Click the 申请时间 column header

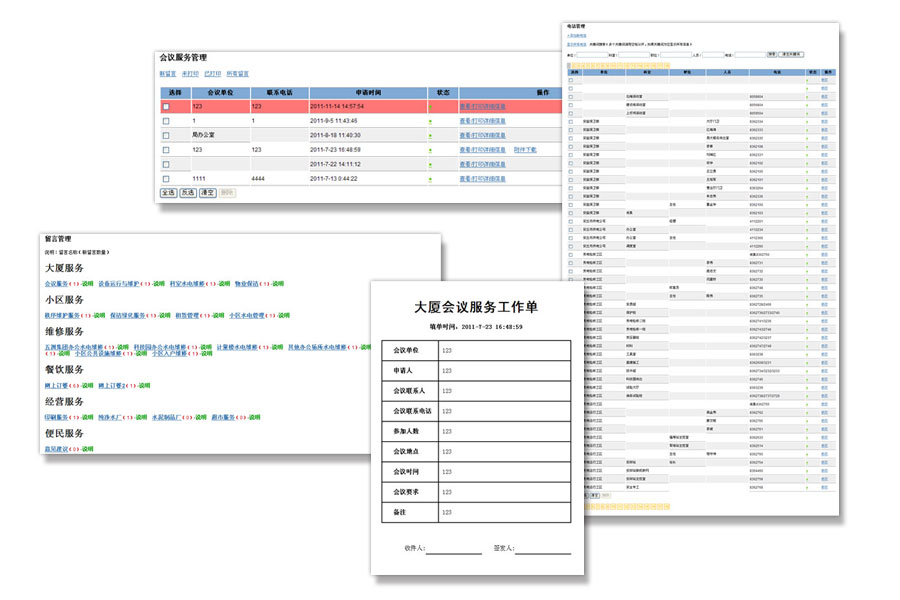(368, 92)
